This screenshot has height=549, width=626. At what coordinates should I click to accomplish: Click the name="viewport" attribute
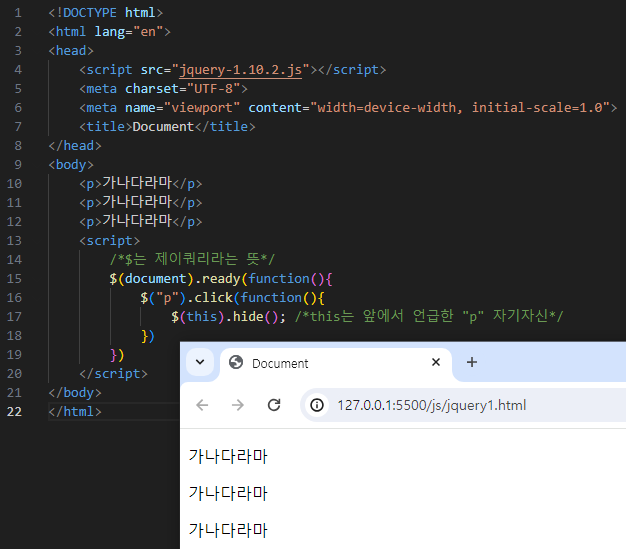click(x=183, y=108)
